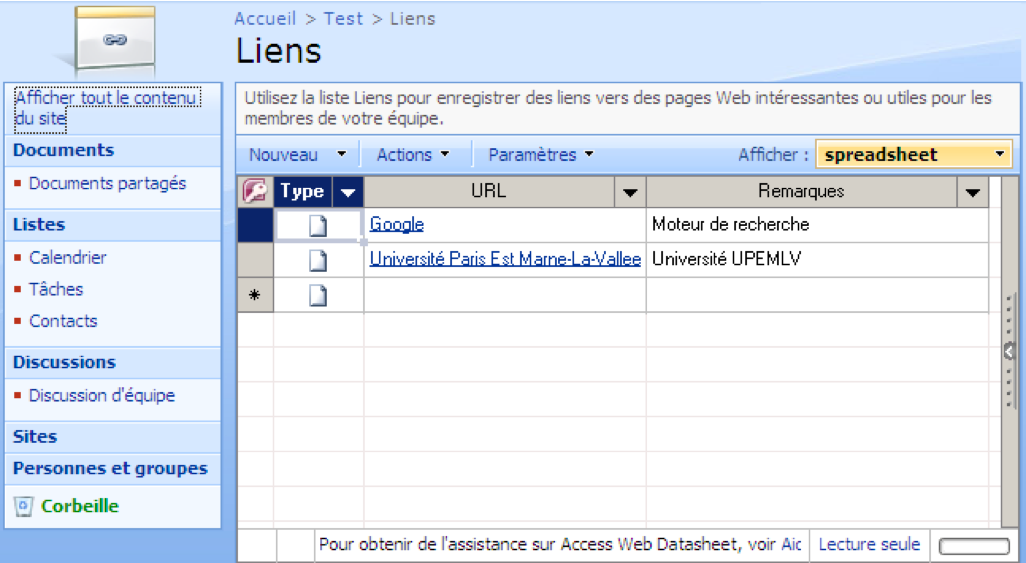Open the Corbeille recycle bin
The image size is (1026, 563).
pyautogui.click(x=79, y=506)
